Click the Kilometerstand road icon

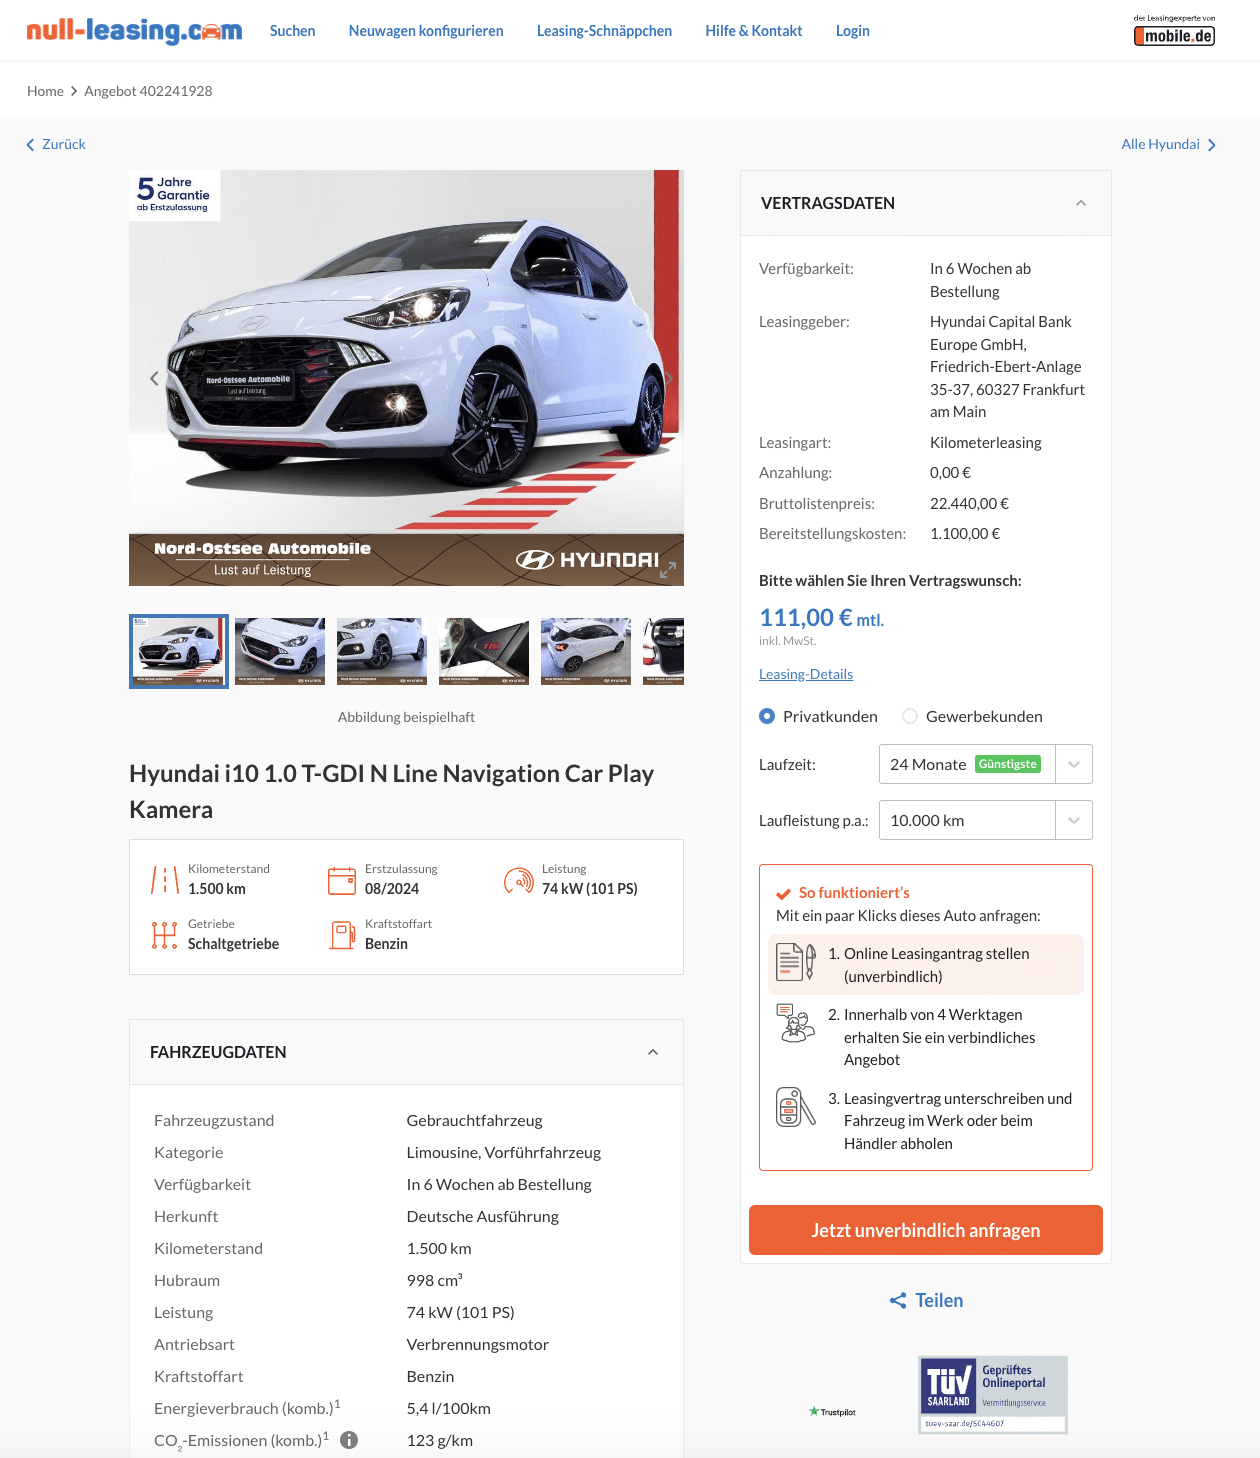[x=165, y=880]
